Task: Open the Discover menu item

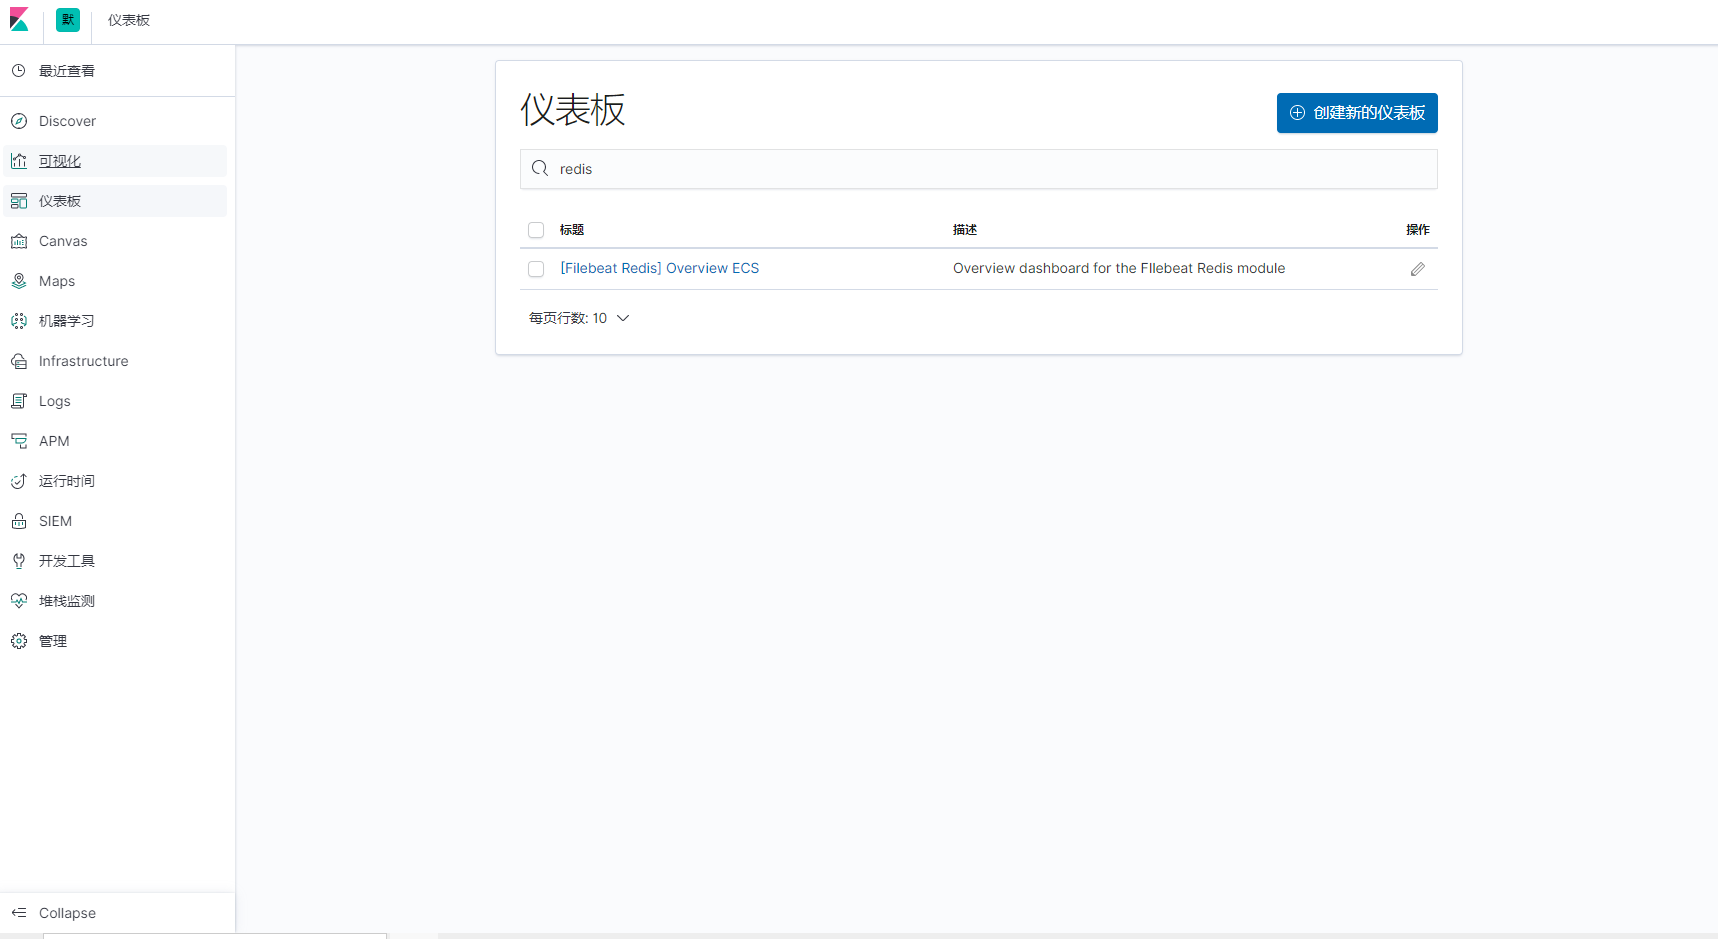Action: [67, 121]
